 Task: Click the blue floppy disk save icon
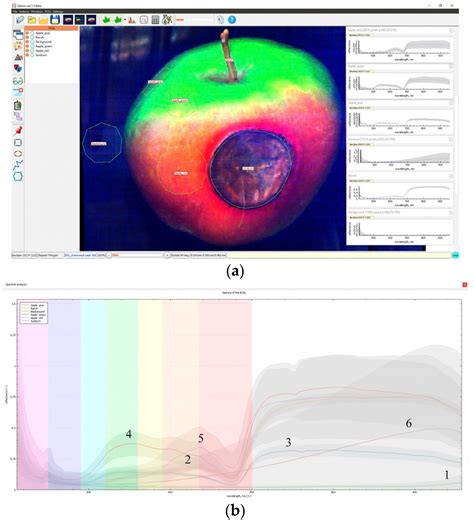[x=55, y=20]
